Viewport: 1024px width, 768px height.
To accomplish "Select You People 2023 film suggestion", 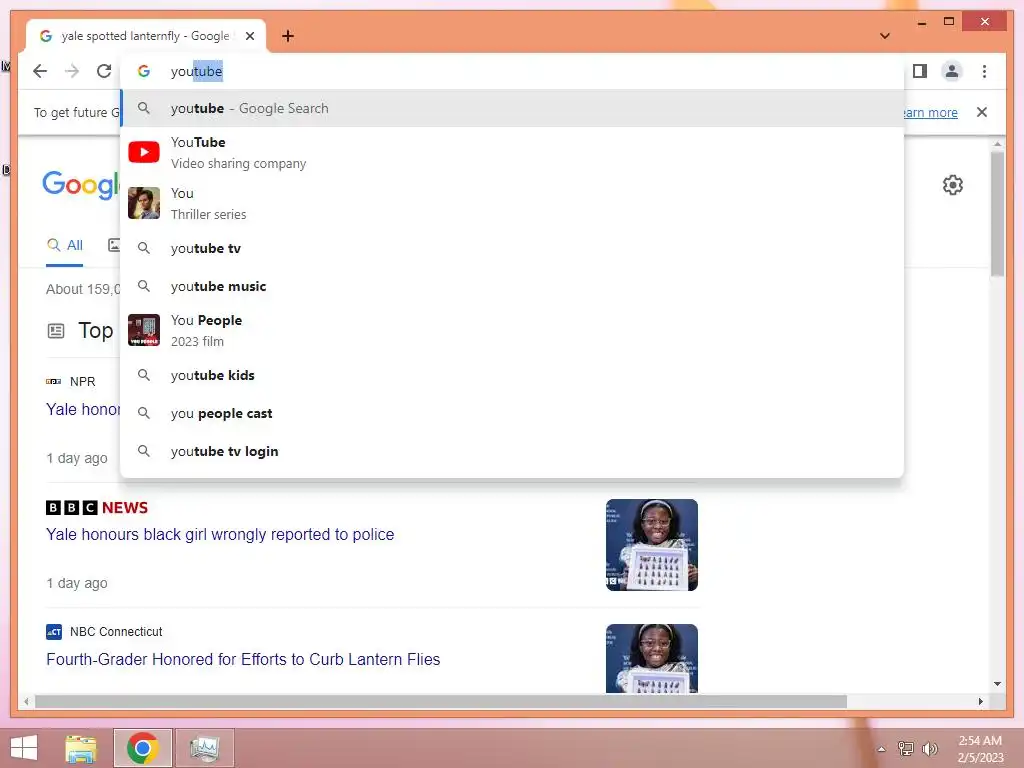I will click(513, 330).
